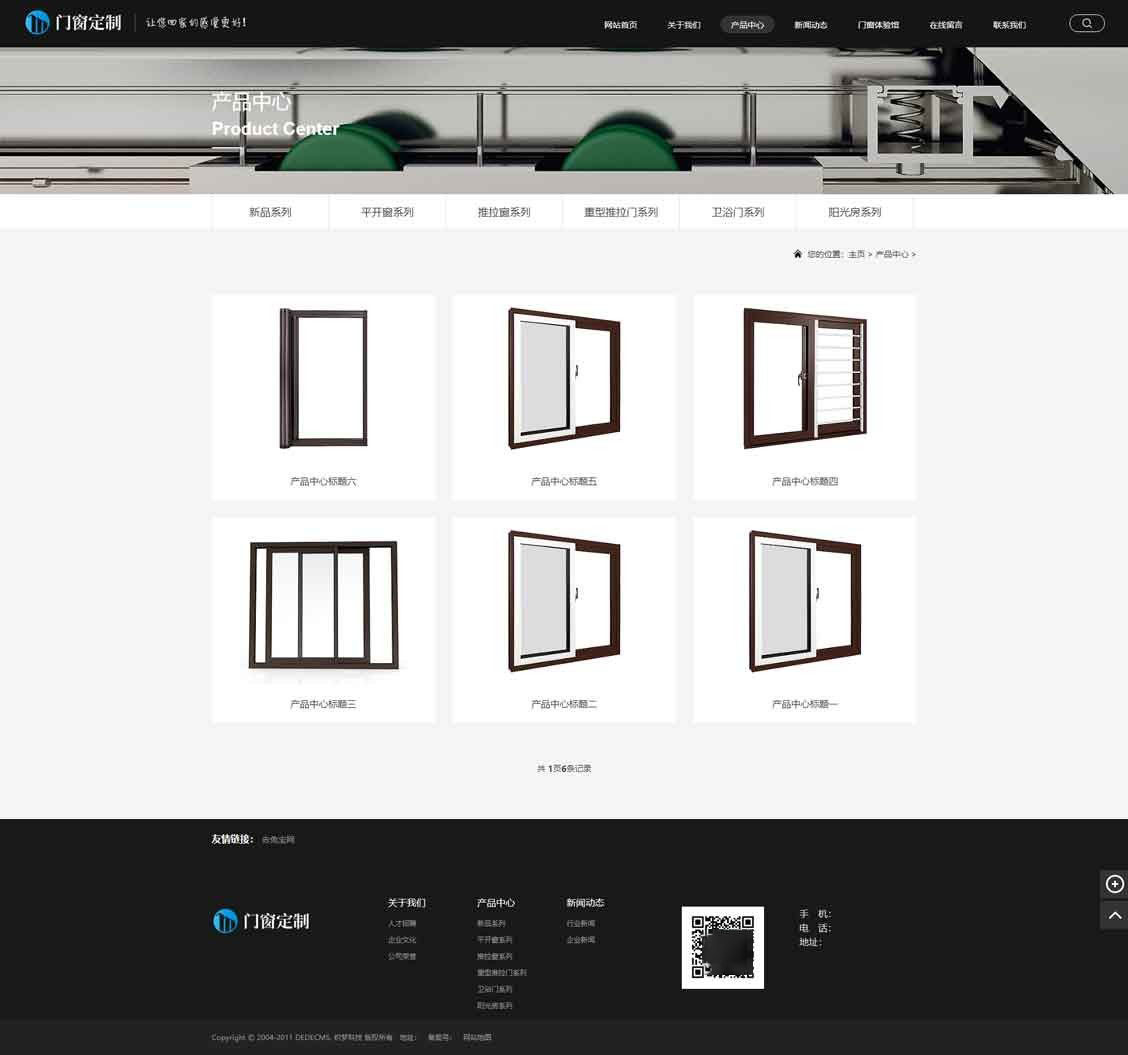Open 在线留言 from the top menu

945,25
